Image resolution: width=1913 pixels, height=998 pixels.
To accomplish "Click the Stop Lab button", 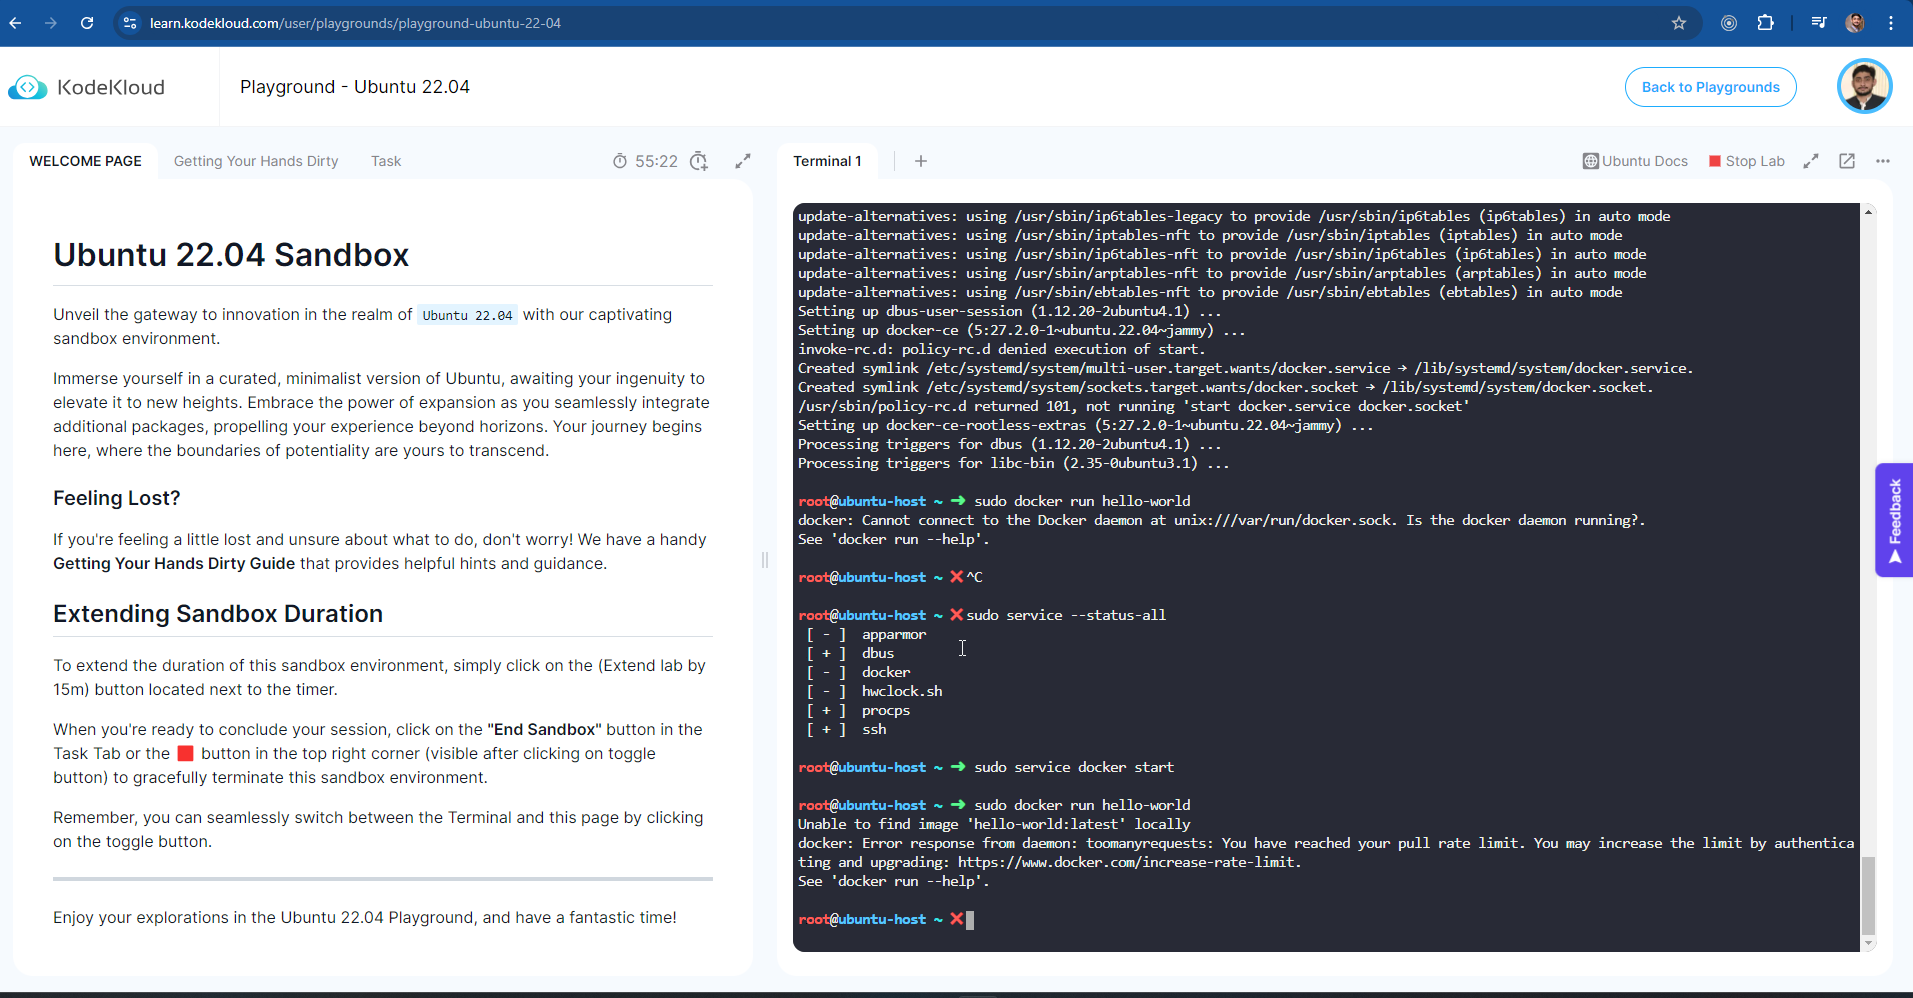I will pyautogui.click(x=1746, y=161).
